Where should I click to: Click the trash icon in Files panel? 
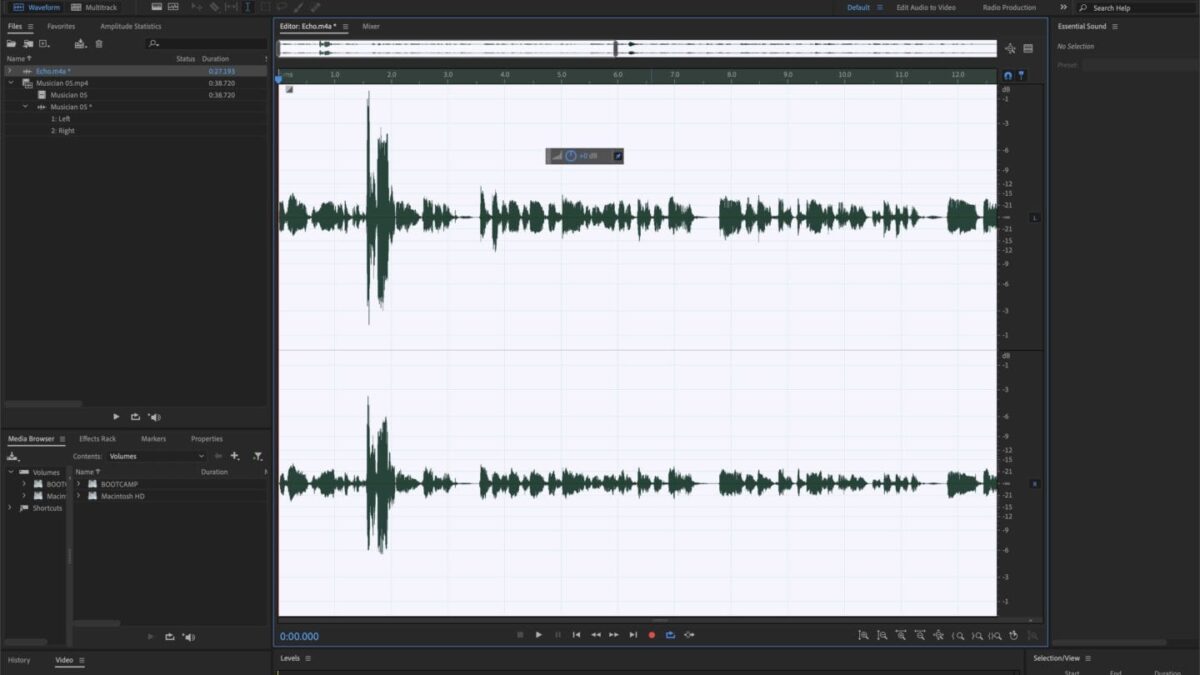pyautogui.click(x=98, y=43)
